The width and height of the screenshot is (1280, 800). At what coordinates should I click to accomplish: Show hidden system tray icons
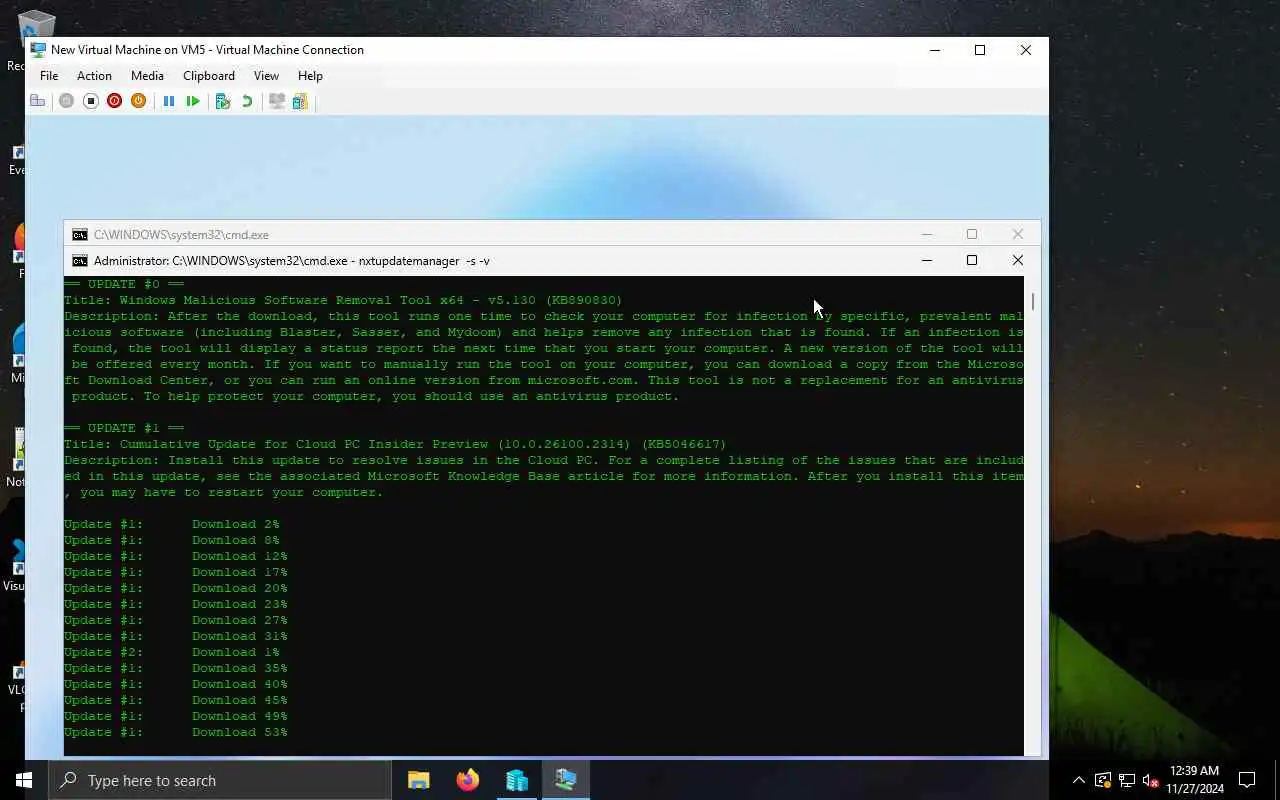pos(1079,780)
